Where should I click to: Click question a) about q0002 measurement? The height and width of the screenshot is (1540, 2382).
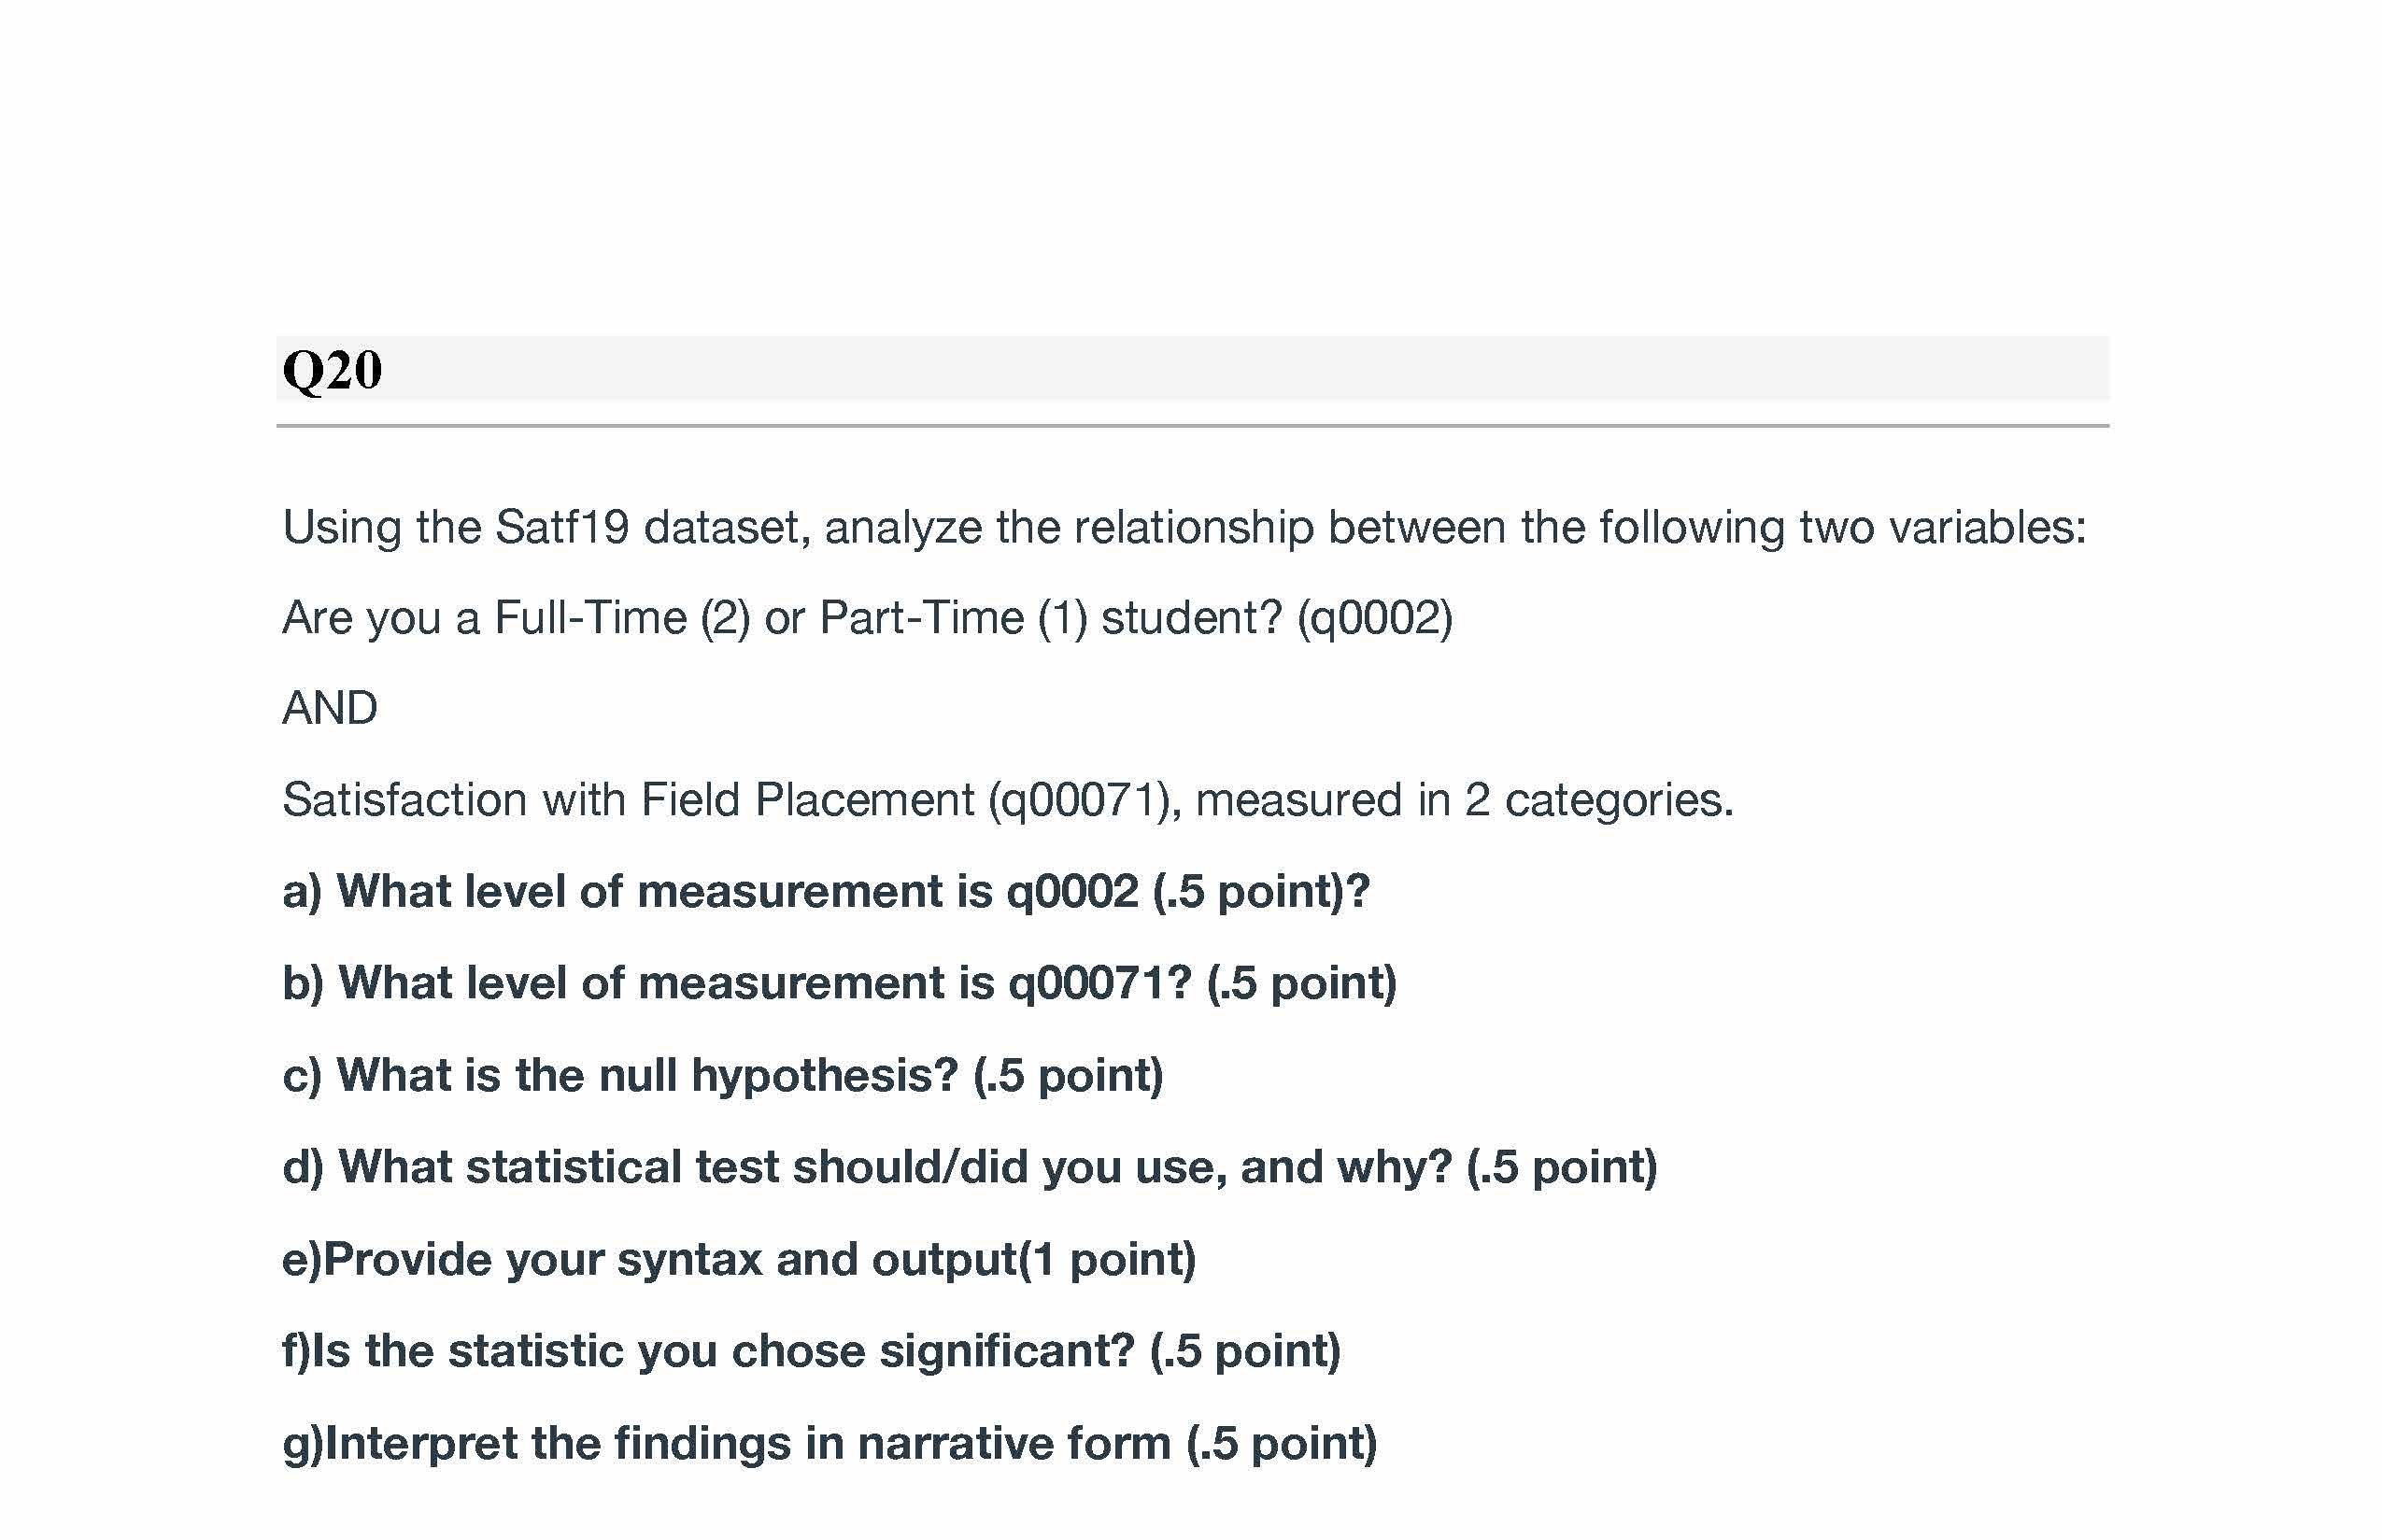coord(825,890)
